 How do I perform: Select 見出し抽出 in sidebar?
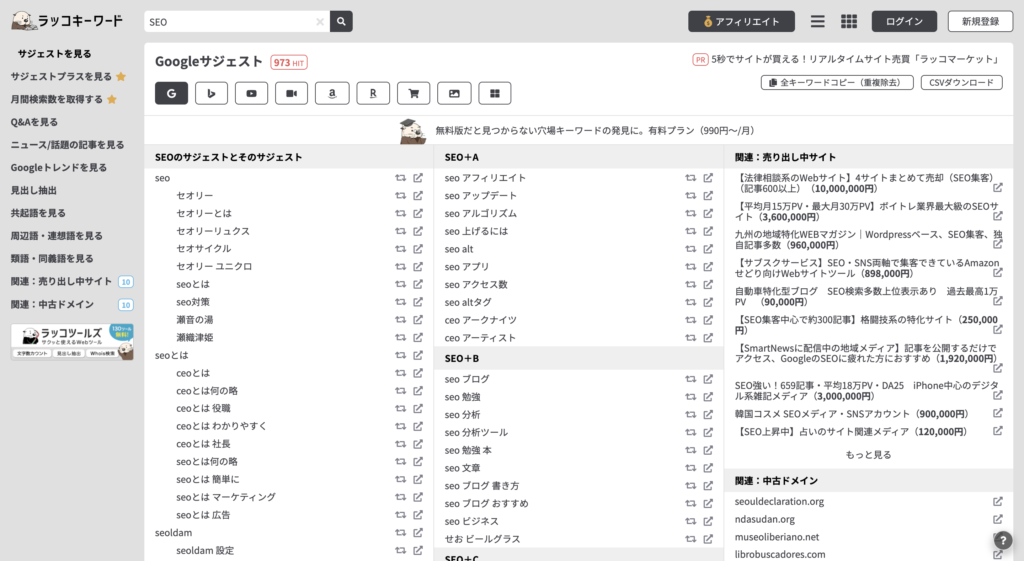click(33, 191)
